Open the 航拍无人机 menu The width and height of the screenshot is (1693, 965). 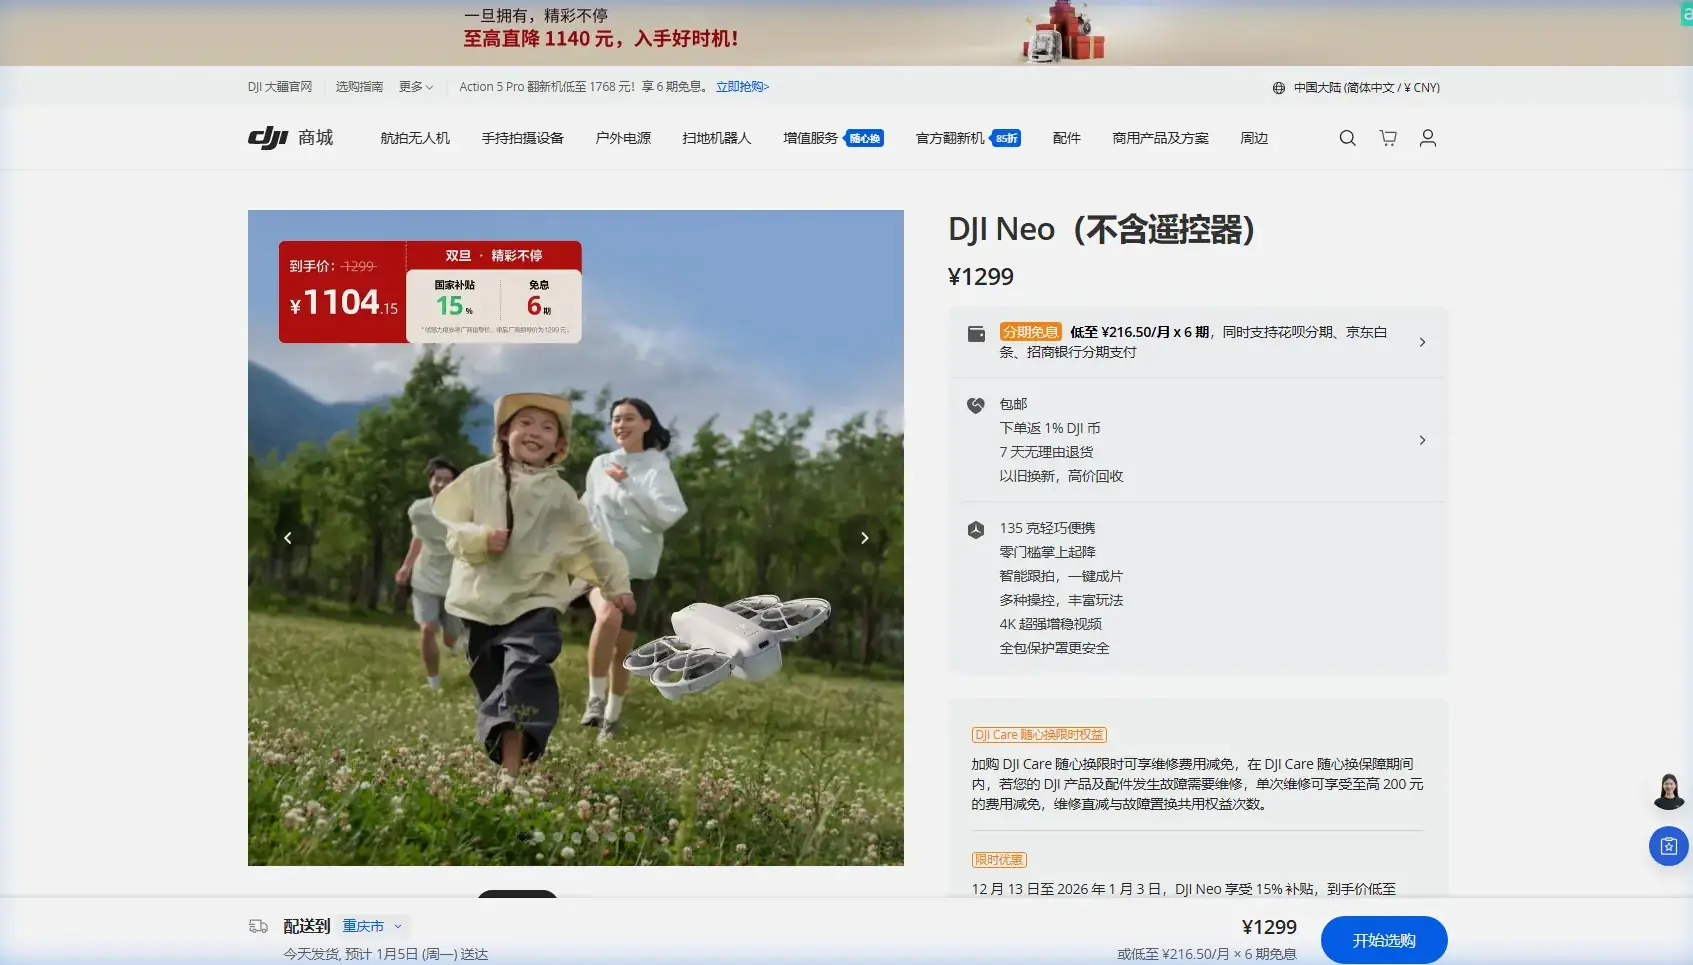pyautogui.click(x=415, y=138)
